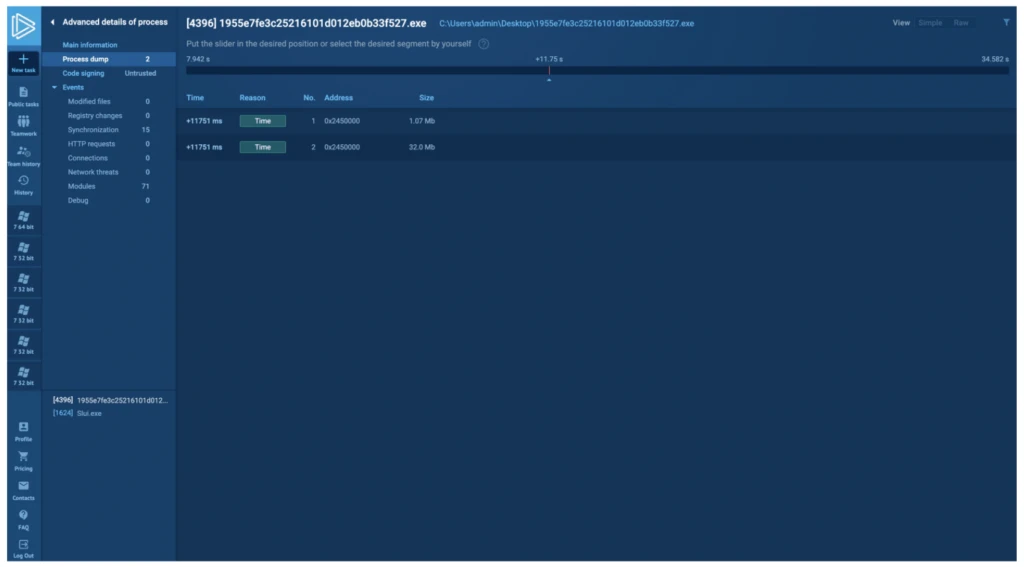This screenshot has width=1024, height=567.
Task: Click the New task plus icon
Action: tap(24, 59)
